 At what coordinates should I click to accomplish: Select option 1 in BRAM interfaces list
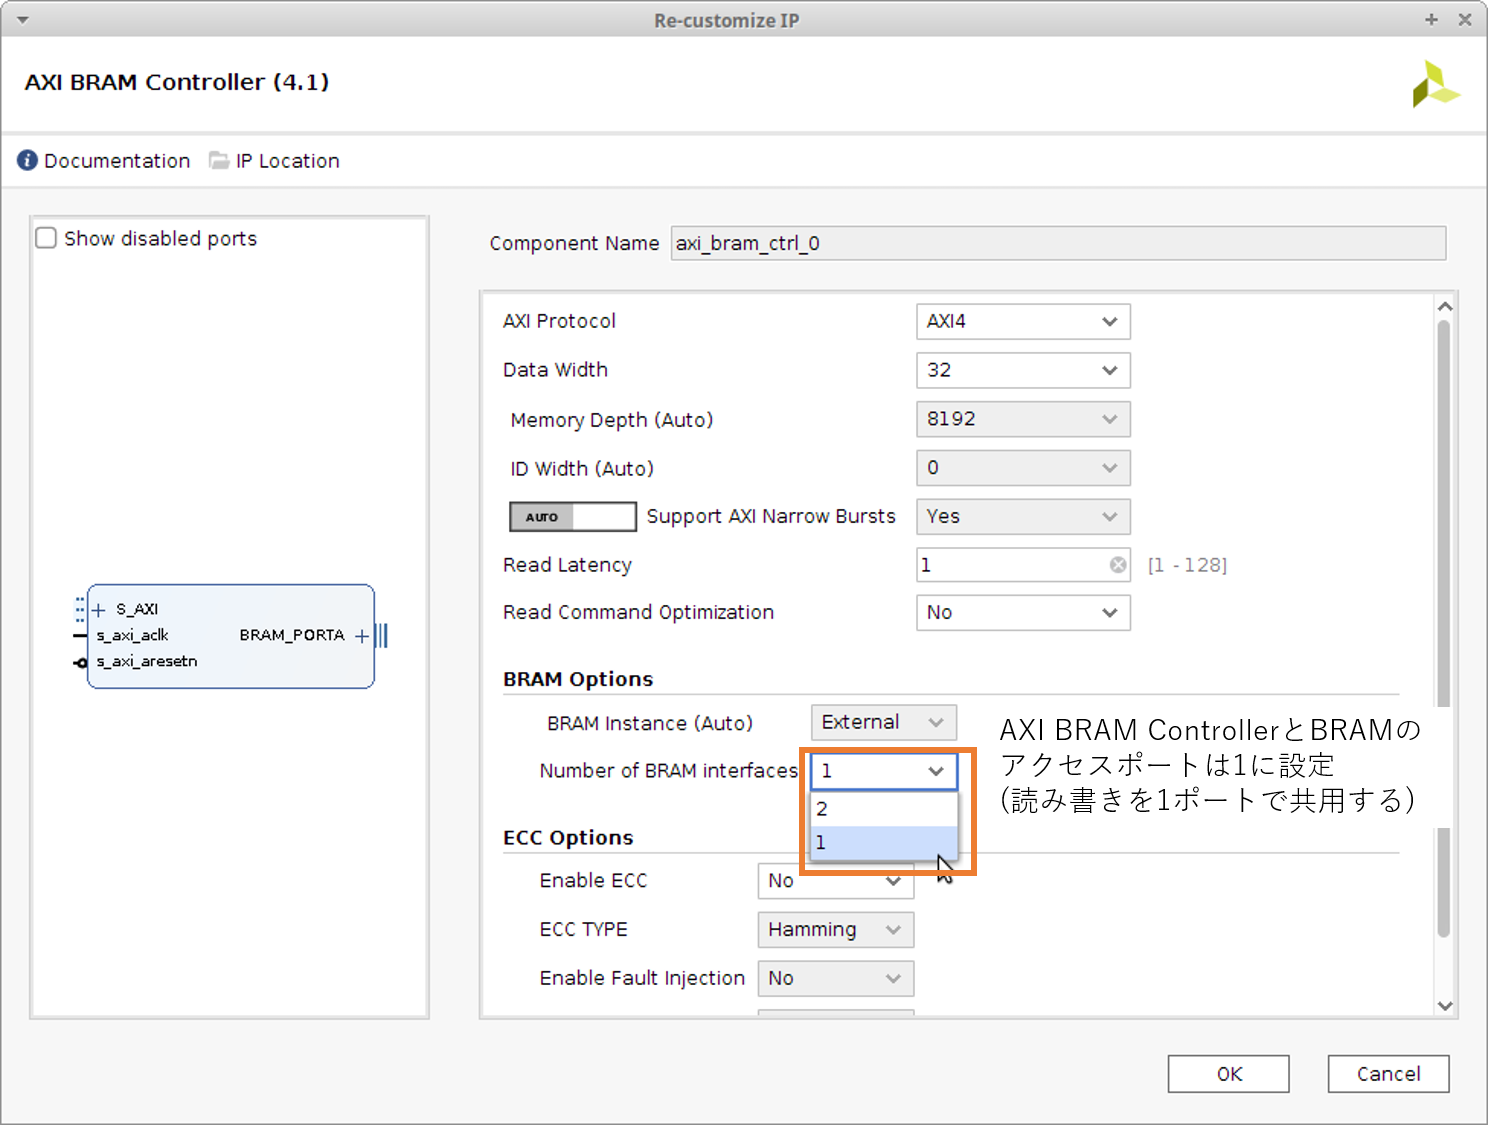click(883, 843)
